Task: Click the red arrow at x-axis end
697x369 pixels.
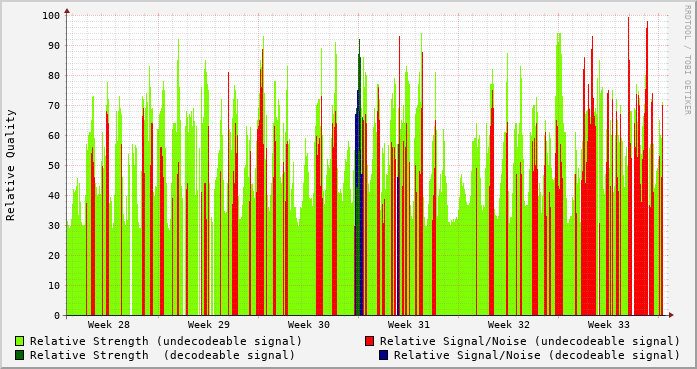Action: coord(671,315)
